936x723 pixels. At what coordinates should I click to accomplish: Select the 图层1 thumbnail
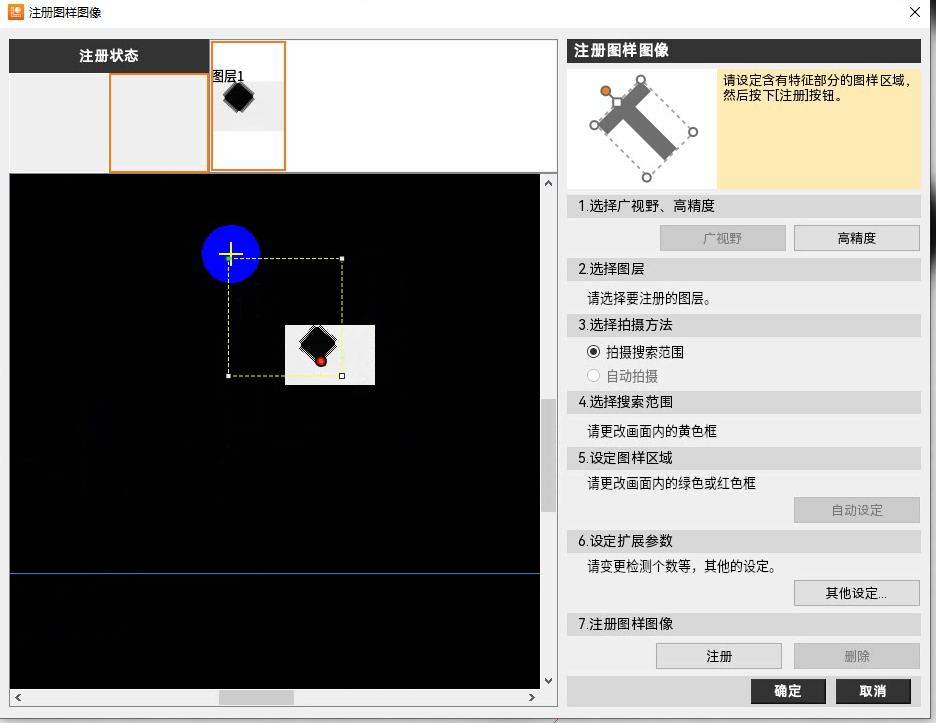point(248,106)
